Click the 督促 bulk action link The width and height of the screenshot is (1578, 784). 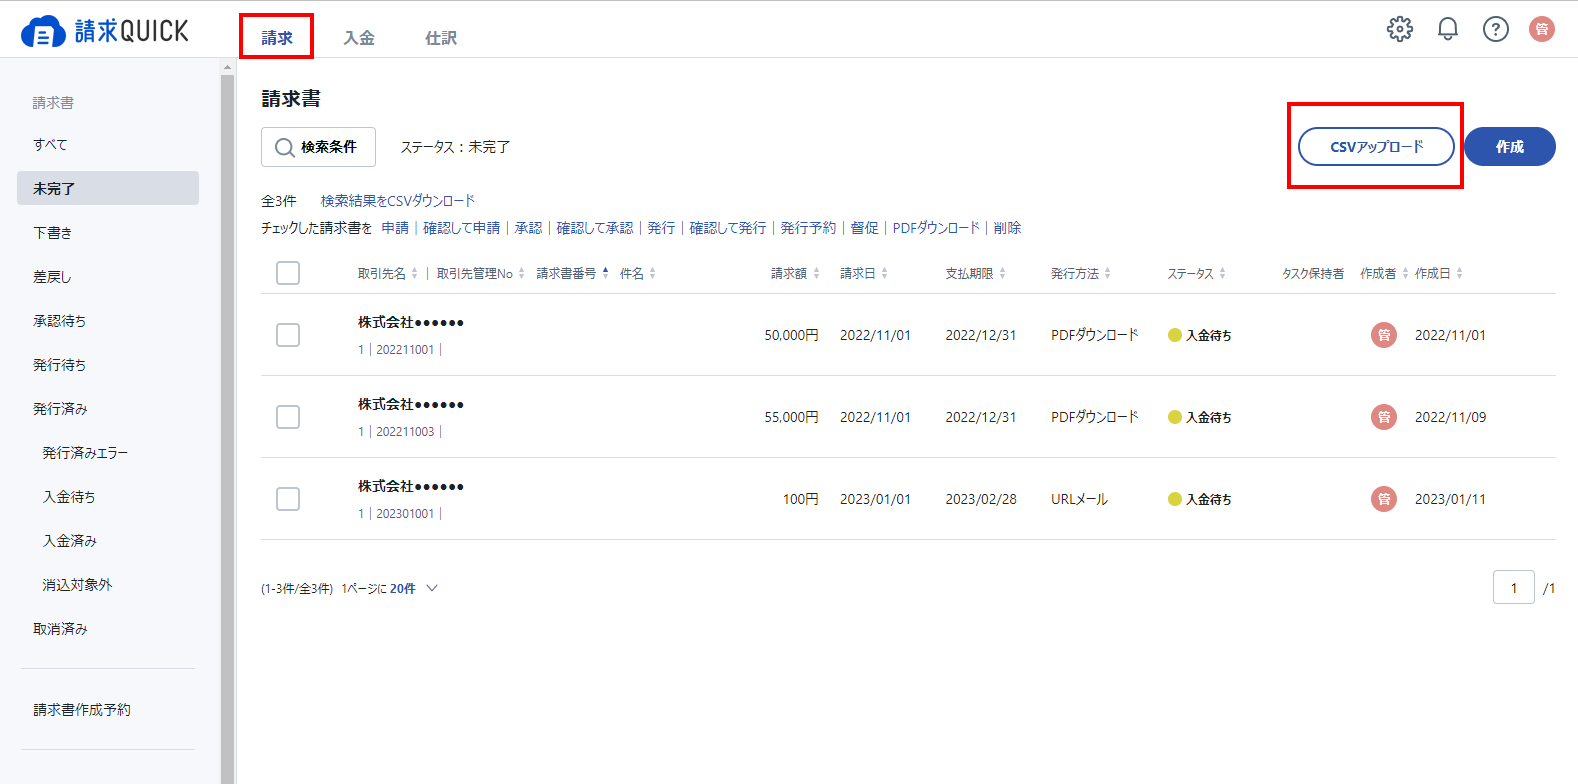click(864, 228)
